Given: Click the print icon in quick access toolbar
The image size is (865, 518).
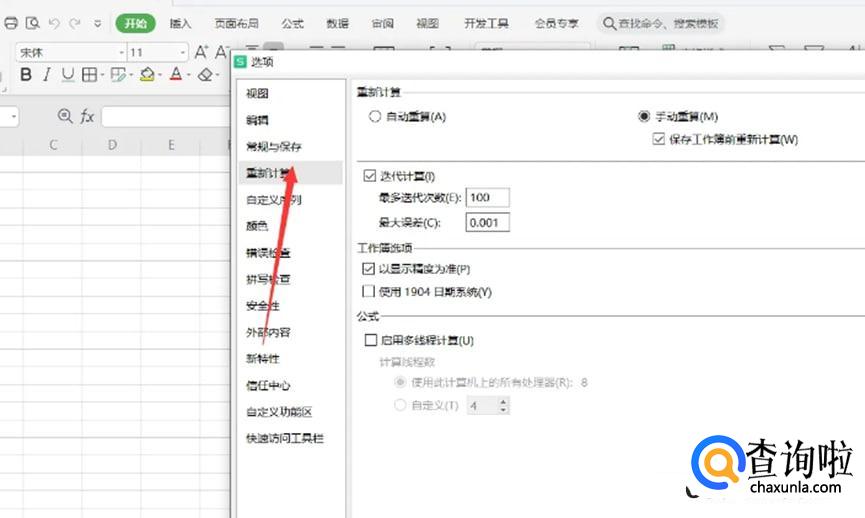Looking at the screenshot, I should [x=11, y=23].
